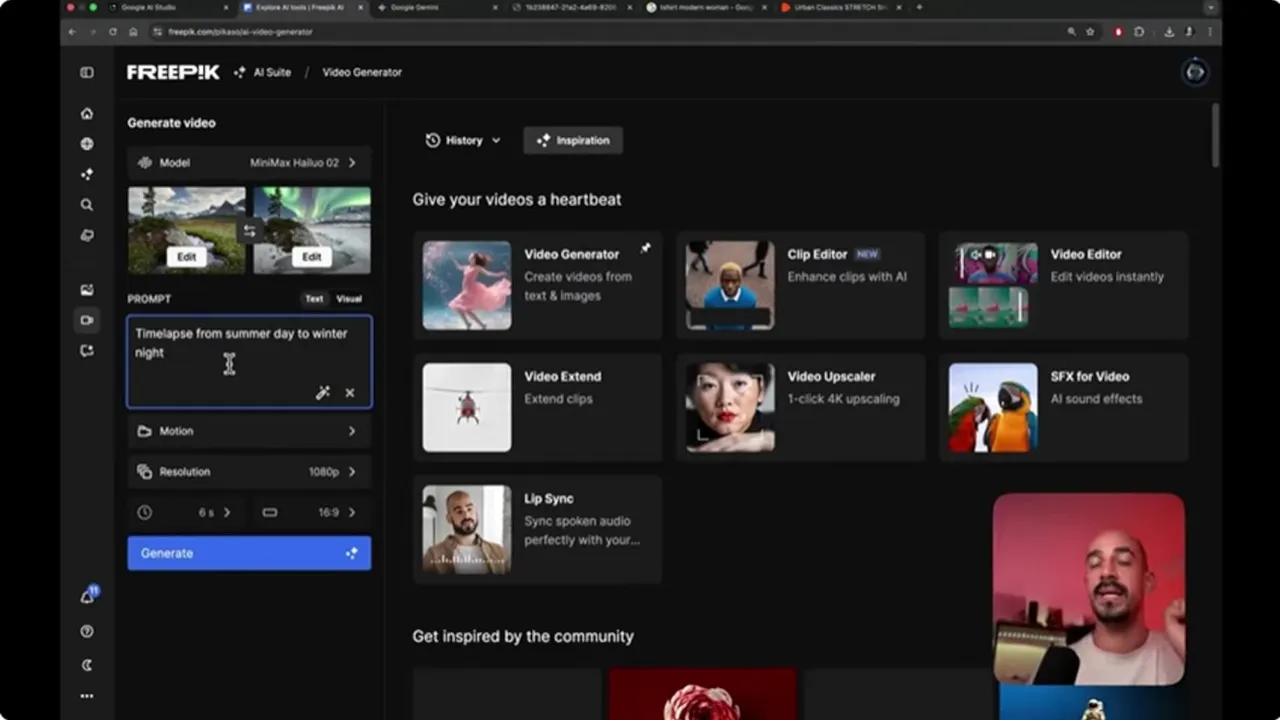Open the SFX for Video card

(1063, 407)
